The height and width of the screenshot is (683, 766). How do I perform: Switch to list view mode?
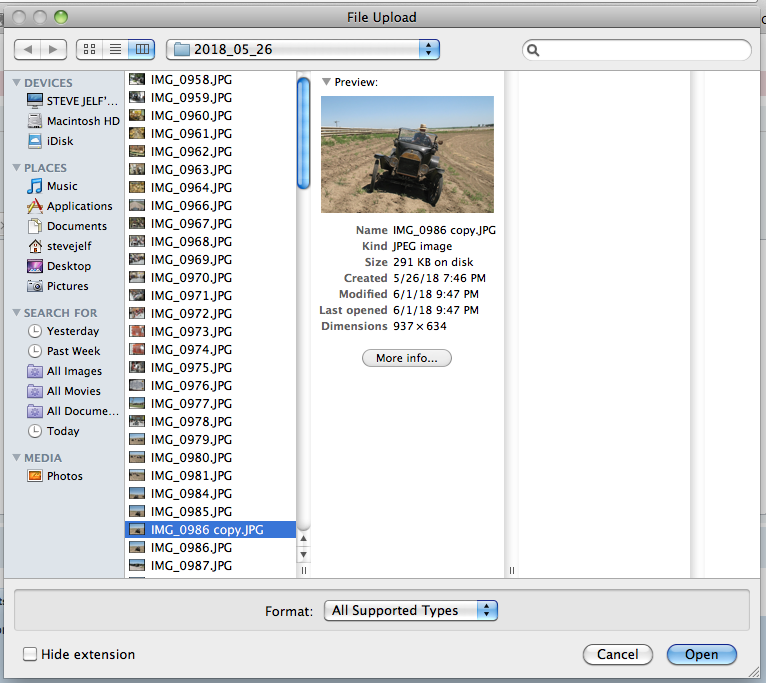[x=115, y=49]
